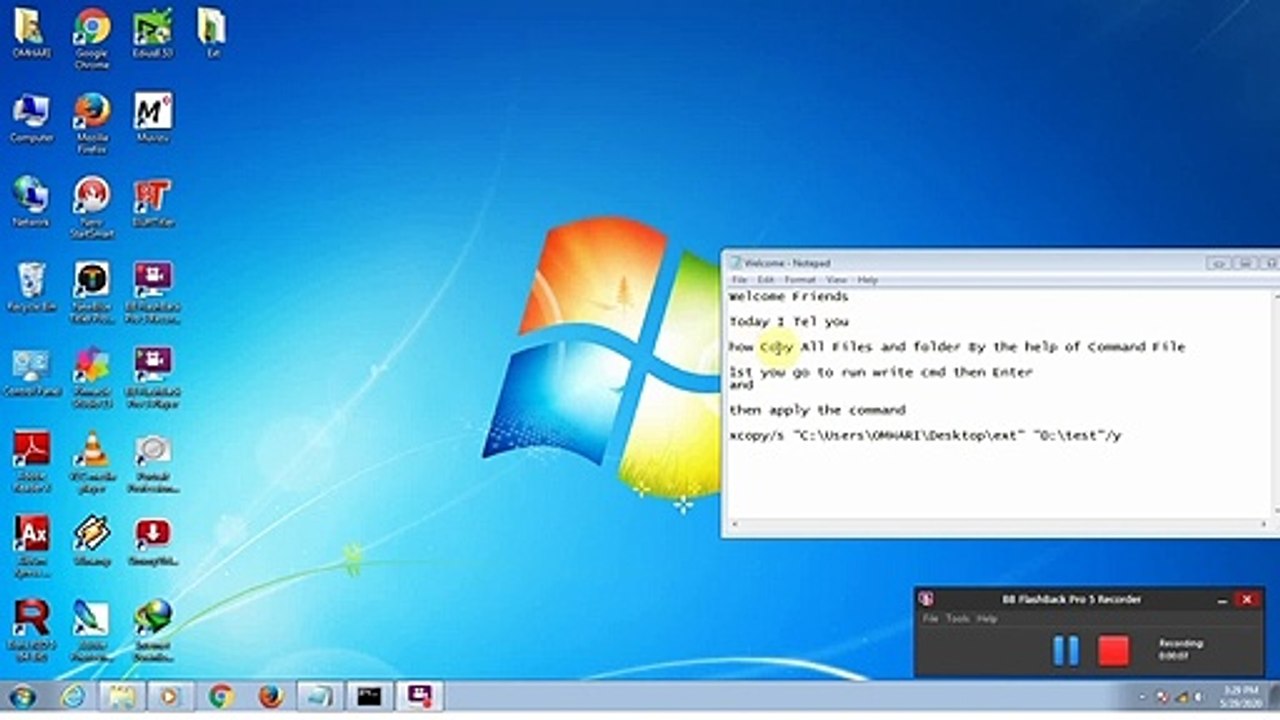This screenshot has width=1280, height=720.
Task: Launch the Google Chrome desktop shortcut
Action: (x=92, y=38)
